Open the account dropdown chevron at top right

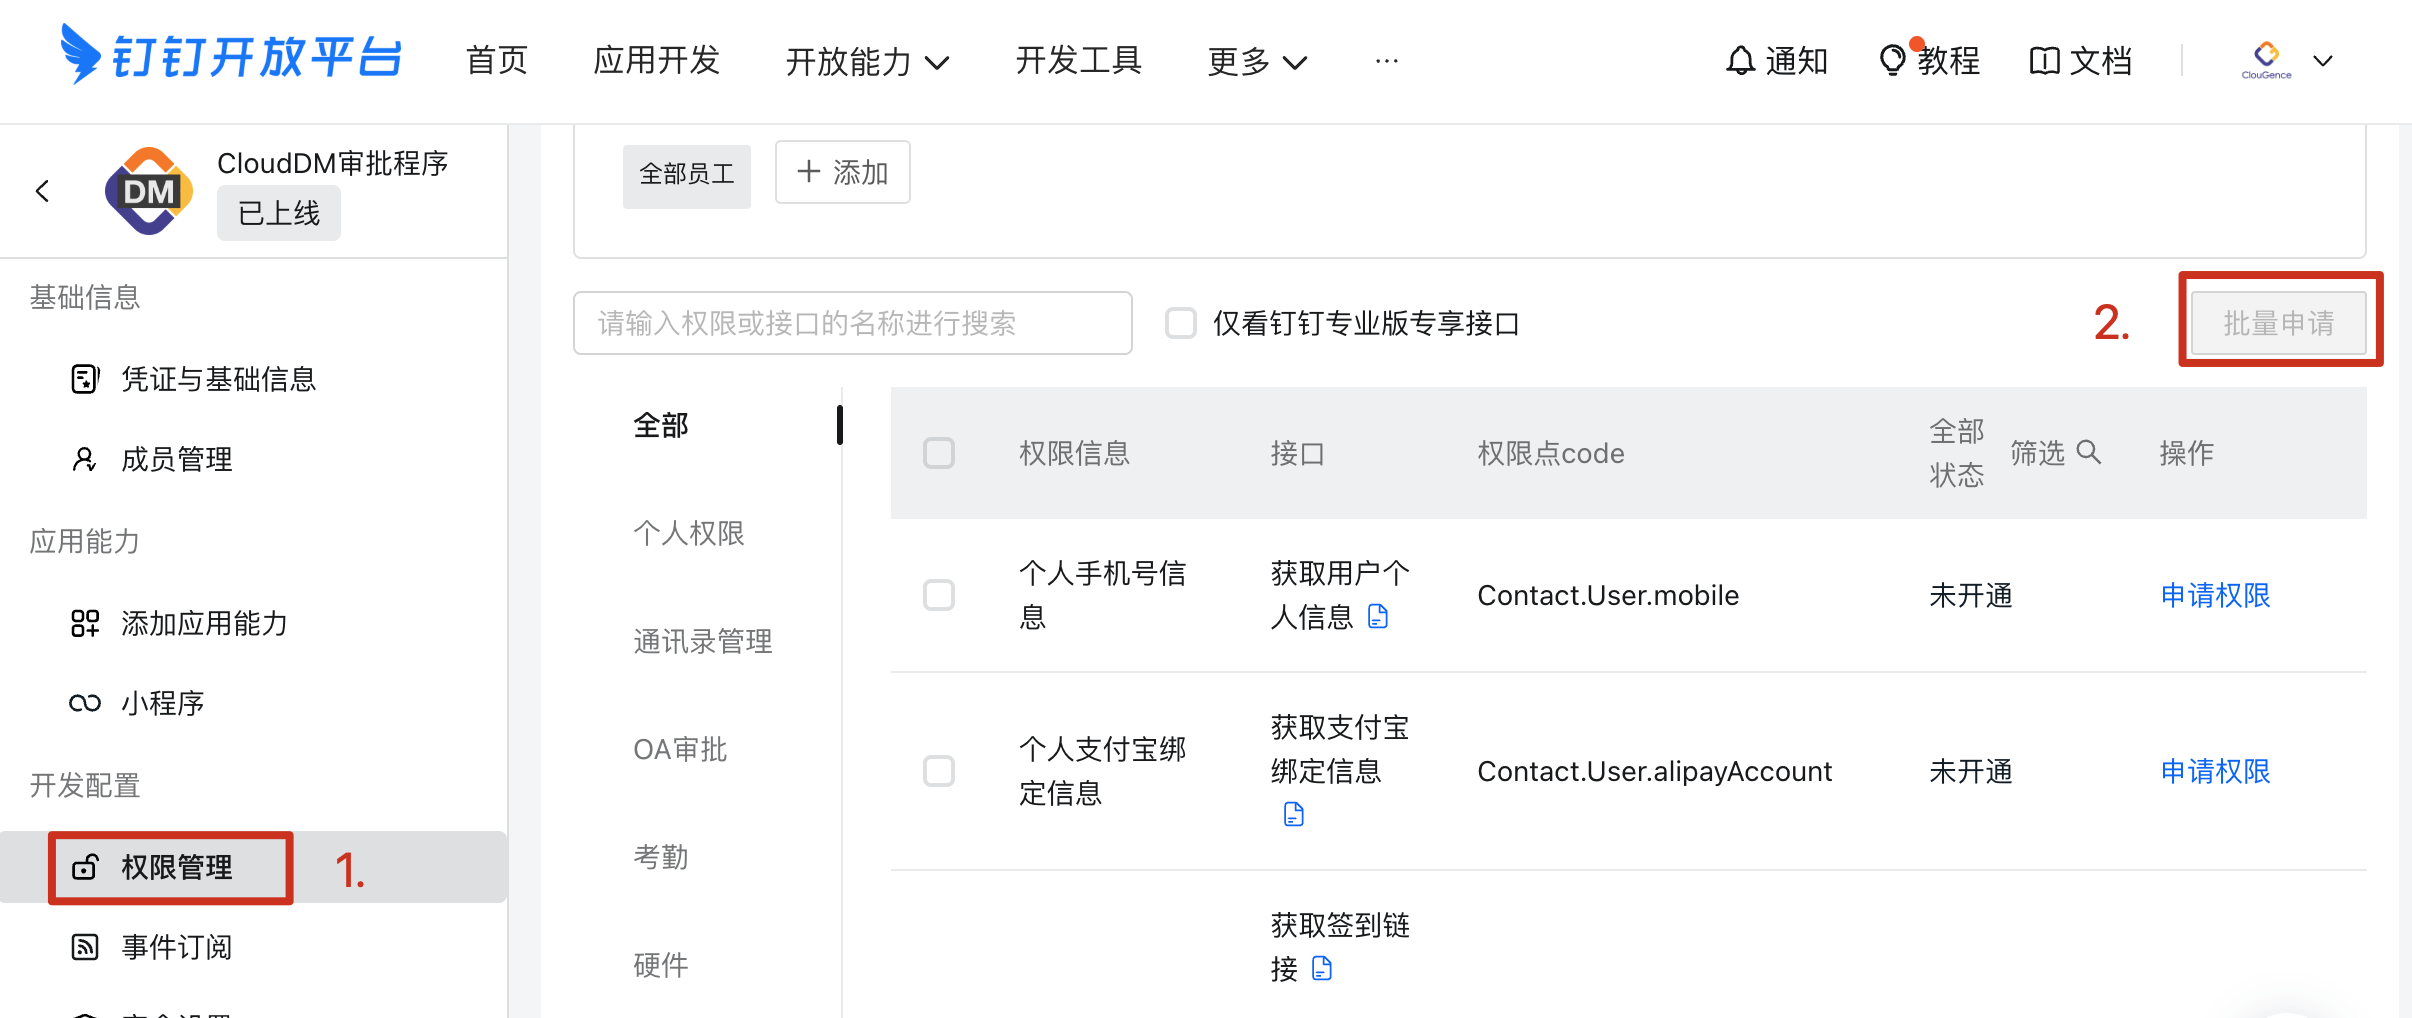(x=2324, y=61)
